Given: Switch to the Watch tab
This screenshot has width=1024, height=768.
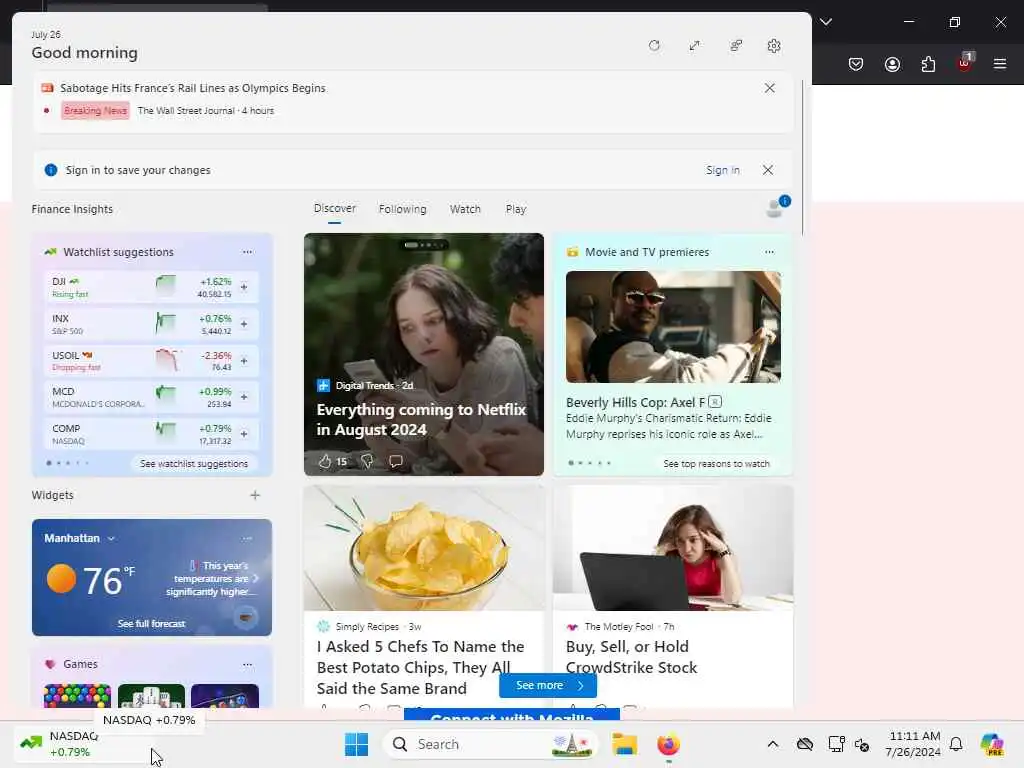Looking at the screenshot, I should [465, 209].
